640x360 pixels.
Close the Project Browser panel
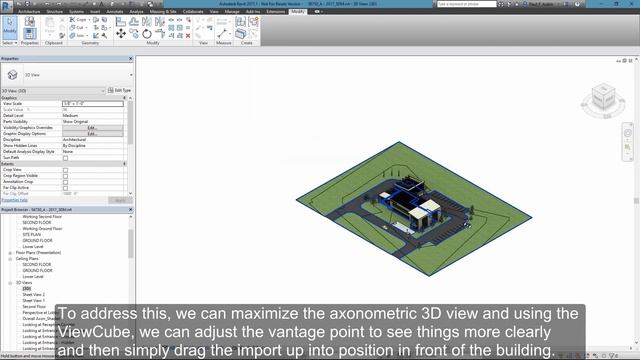pyautogui.click(x=131, y=209)
